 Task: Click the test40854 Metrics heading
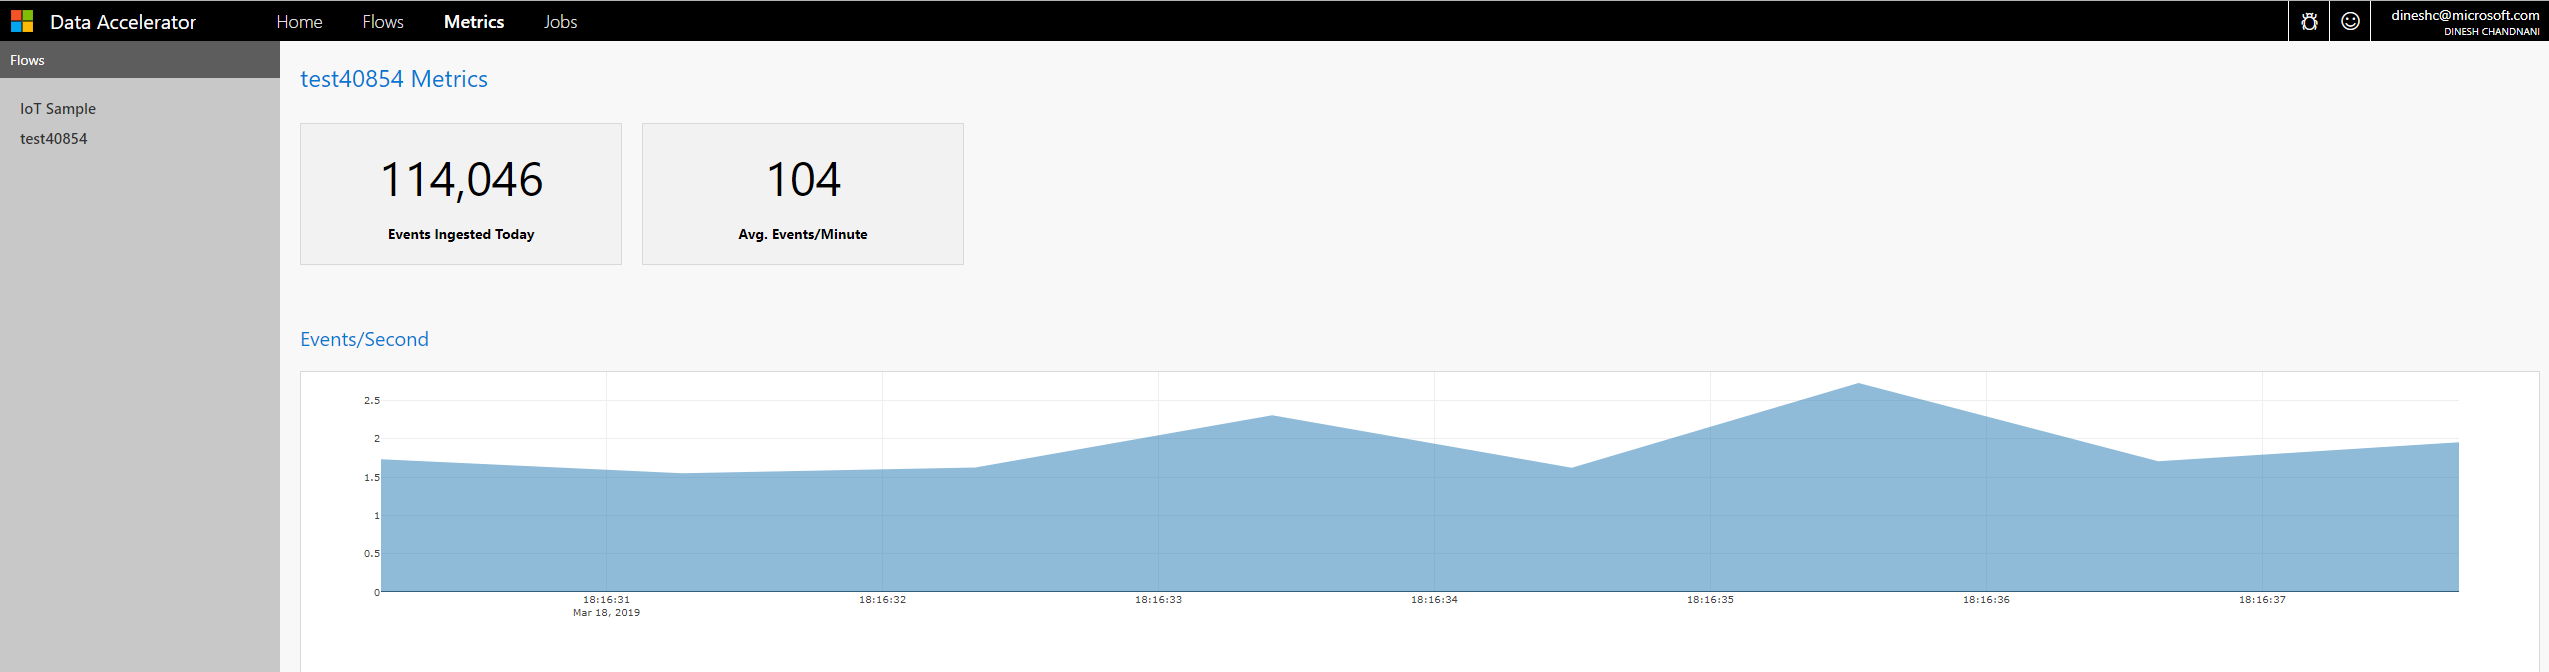tap(394, 79)
